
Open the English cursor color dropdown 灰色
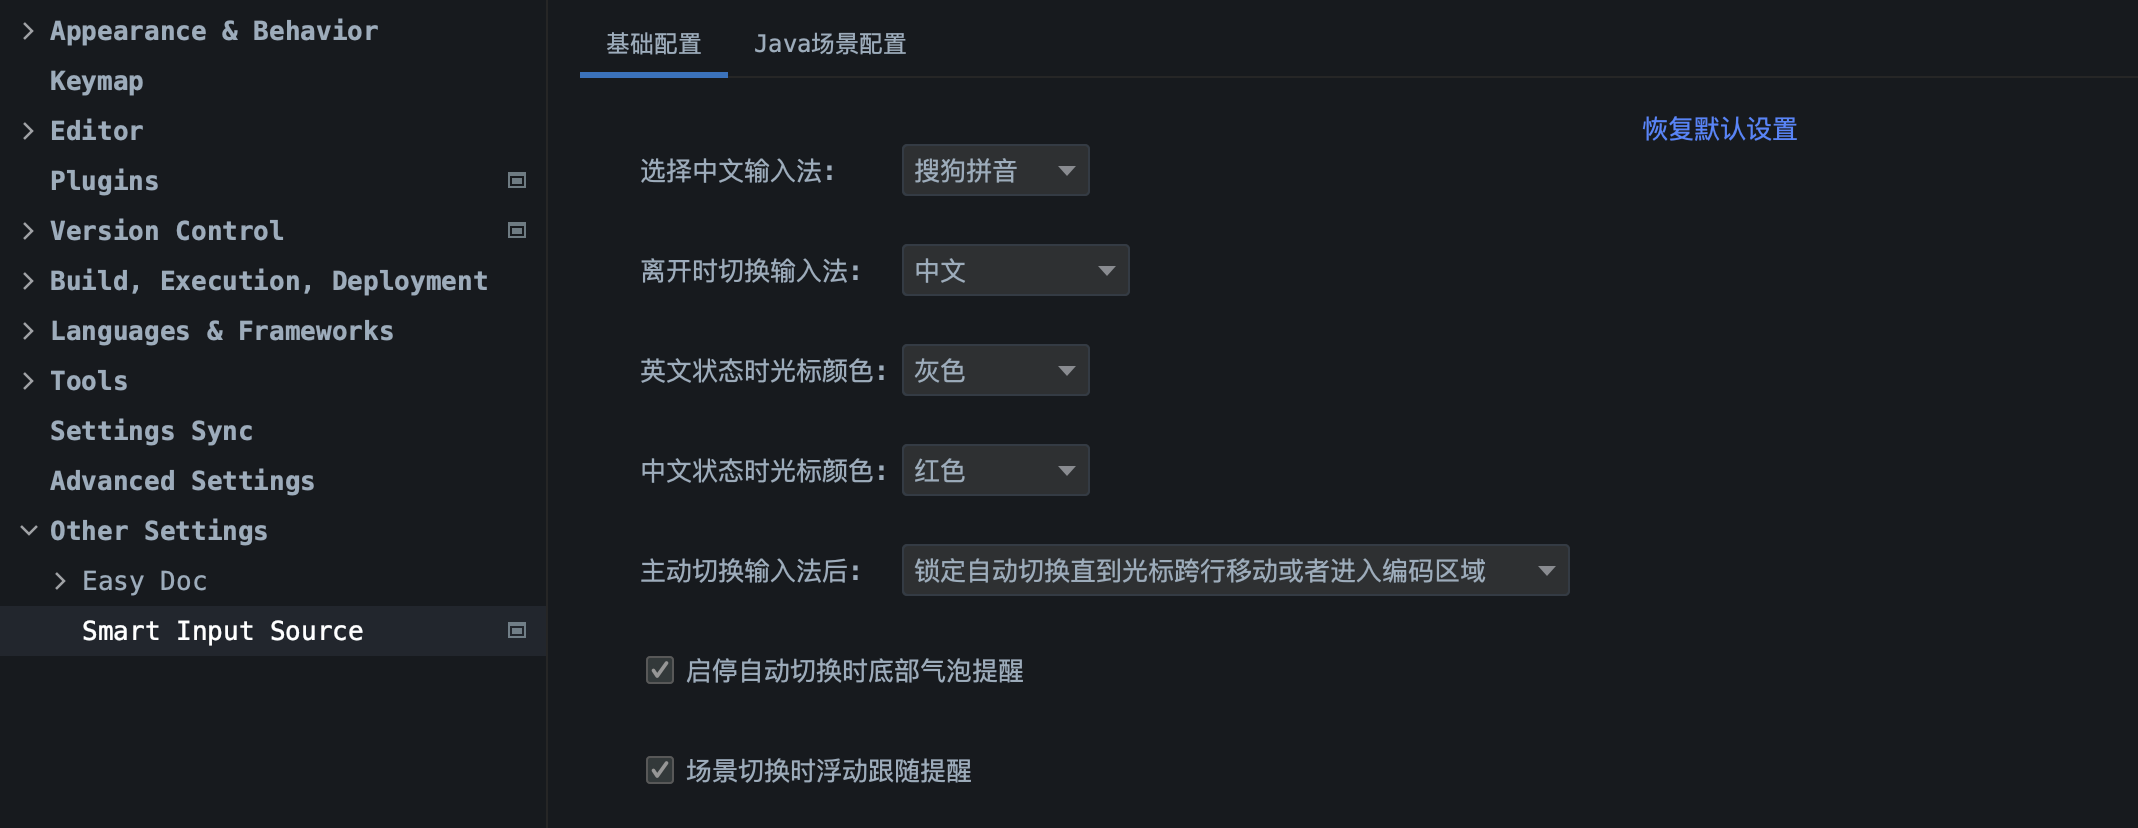(994, 370)
